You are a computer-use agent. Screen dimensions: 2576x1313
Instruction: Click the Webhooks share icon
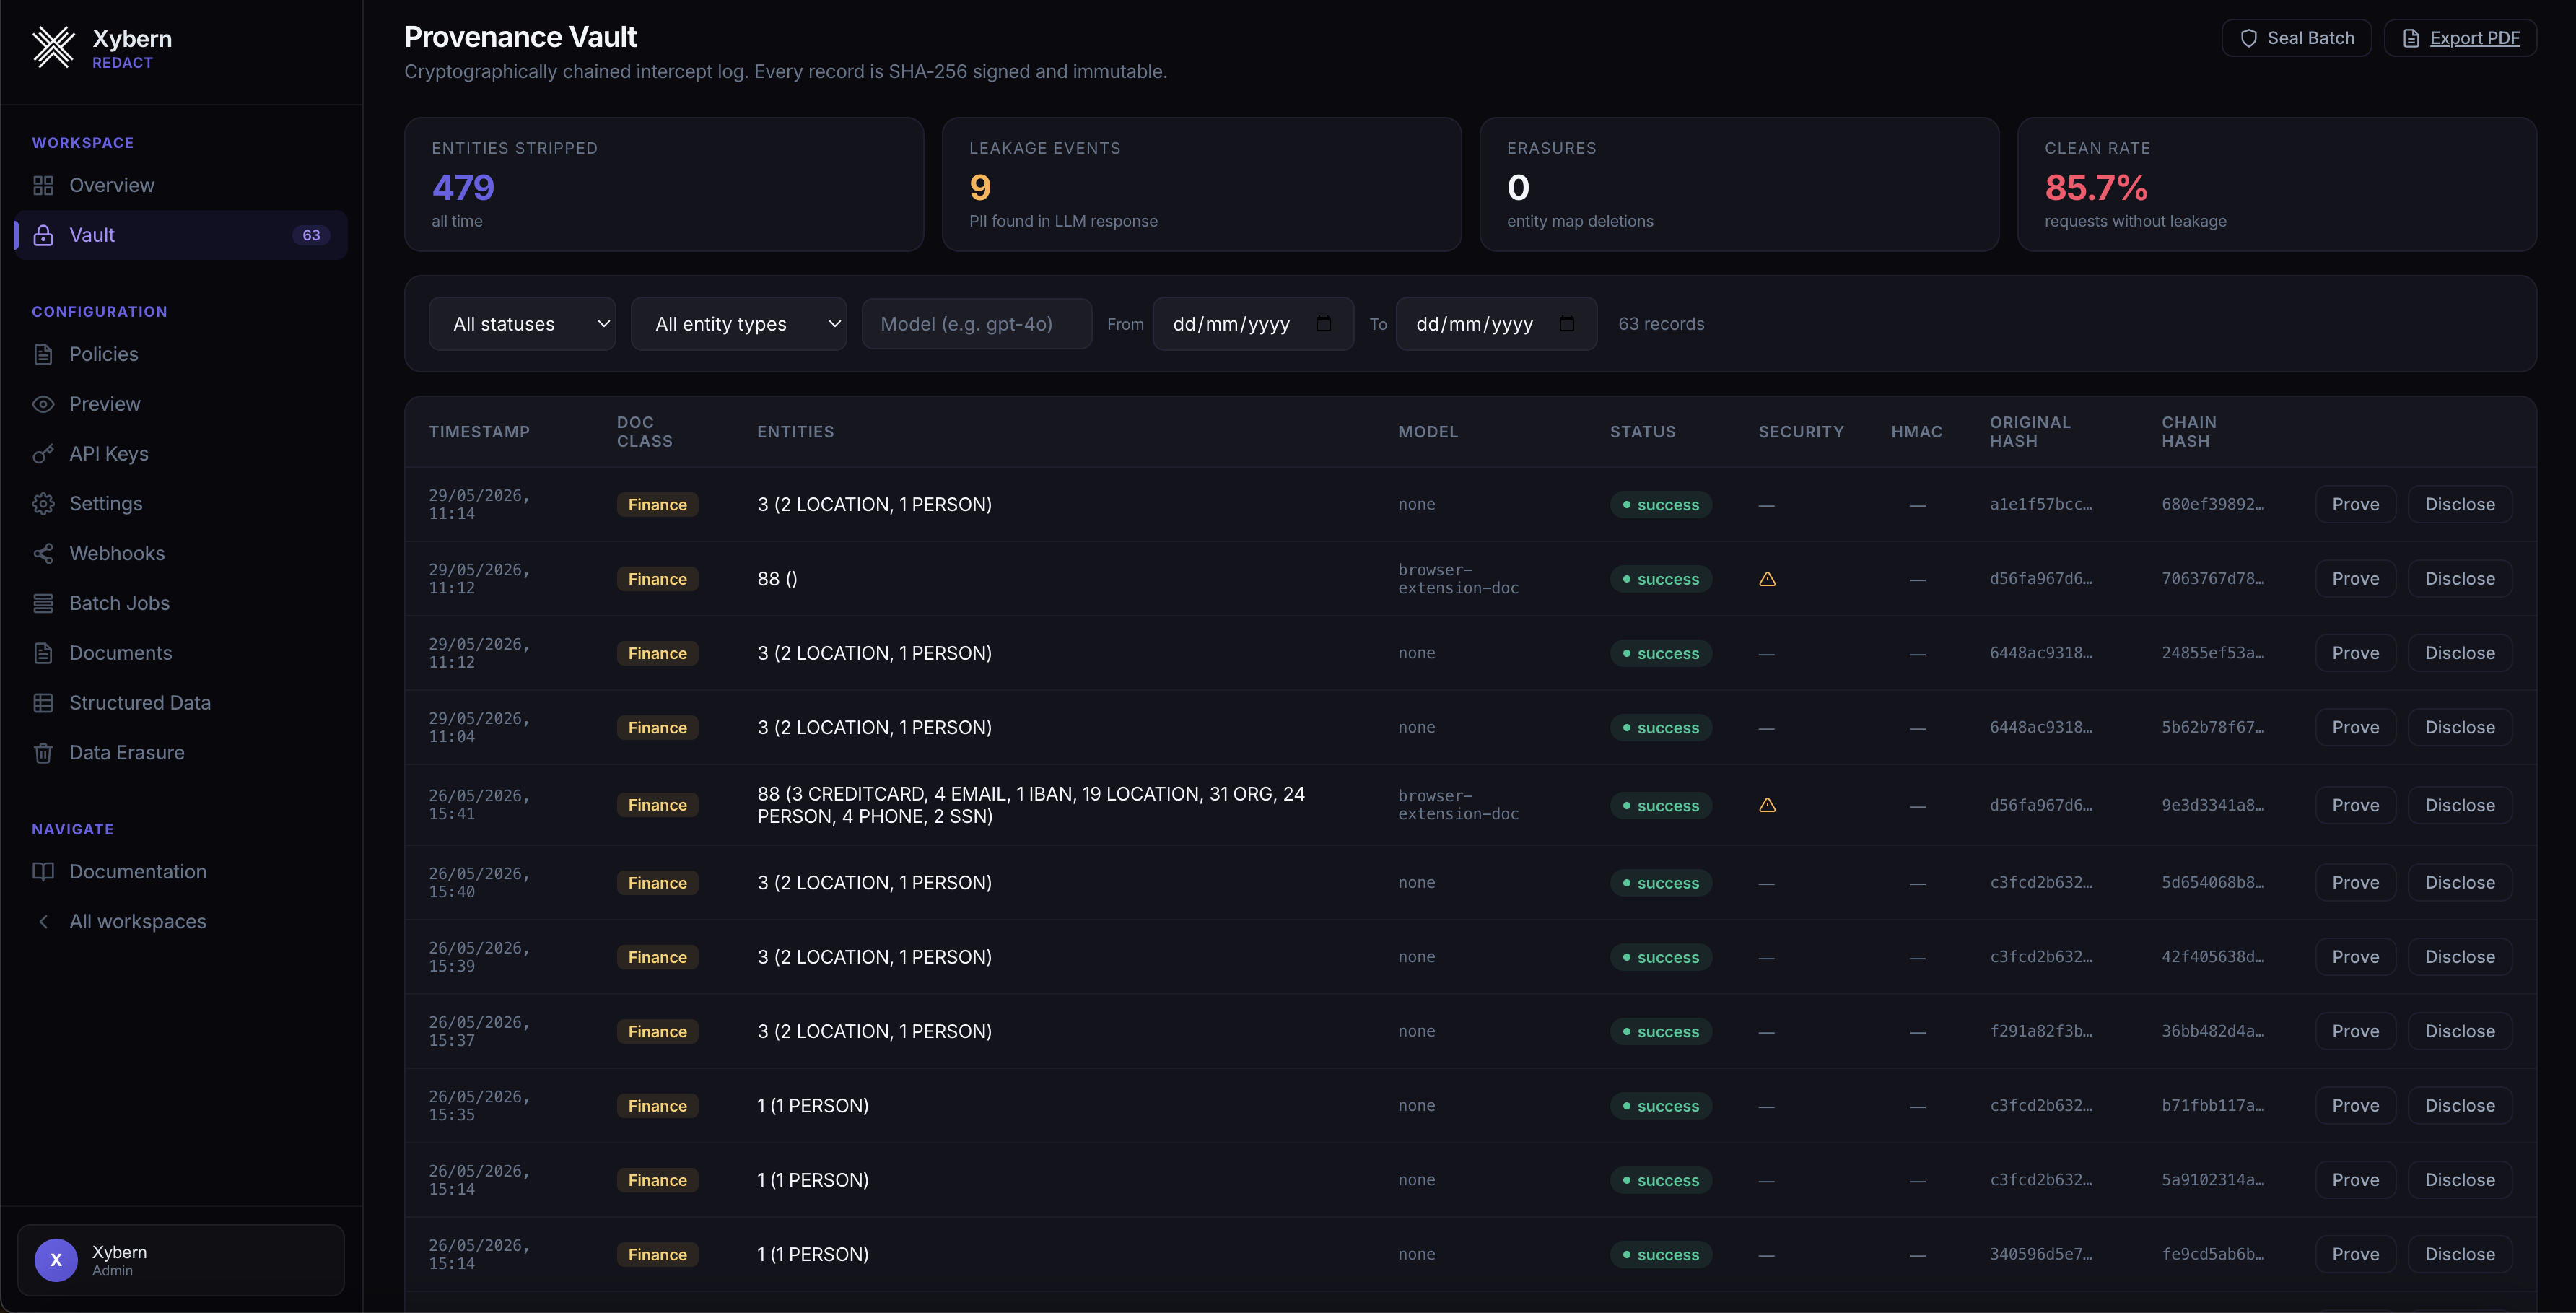pos(43,553)
